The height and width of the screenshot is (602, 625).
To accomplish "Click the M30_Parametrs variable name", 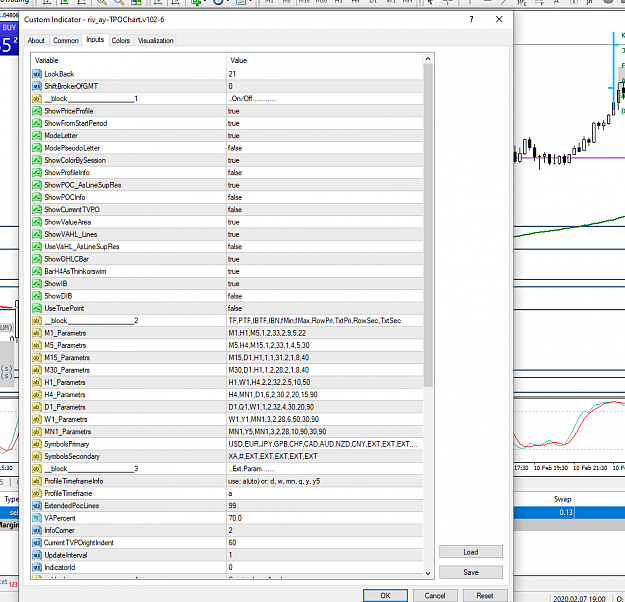I will coord(67,370).
